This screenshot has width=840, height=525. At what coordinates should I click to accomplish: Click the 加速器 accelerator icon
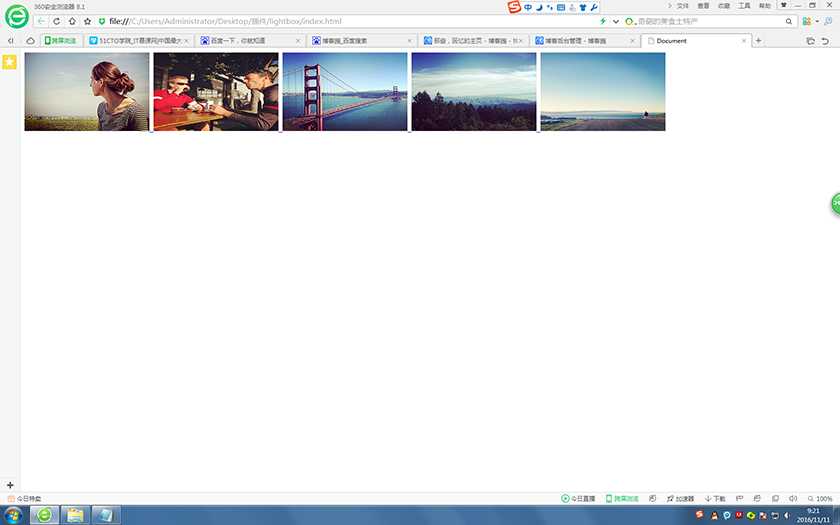[x=680, y=498]
